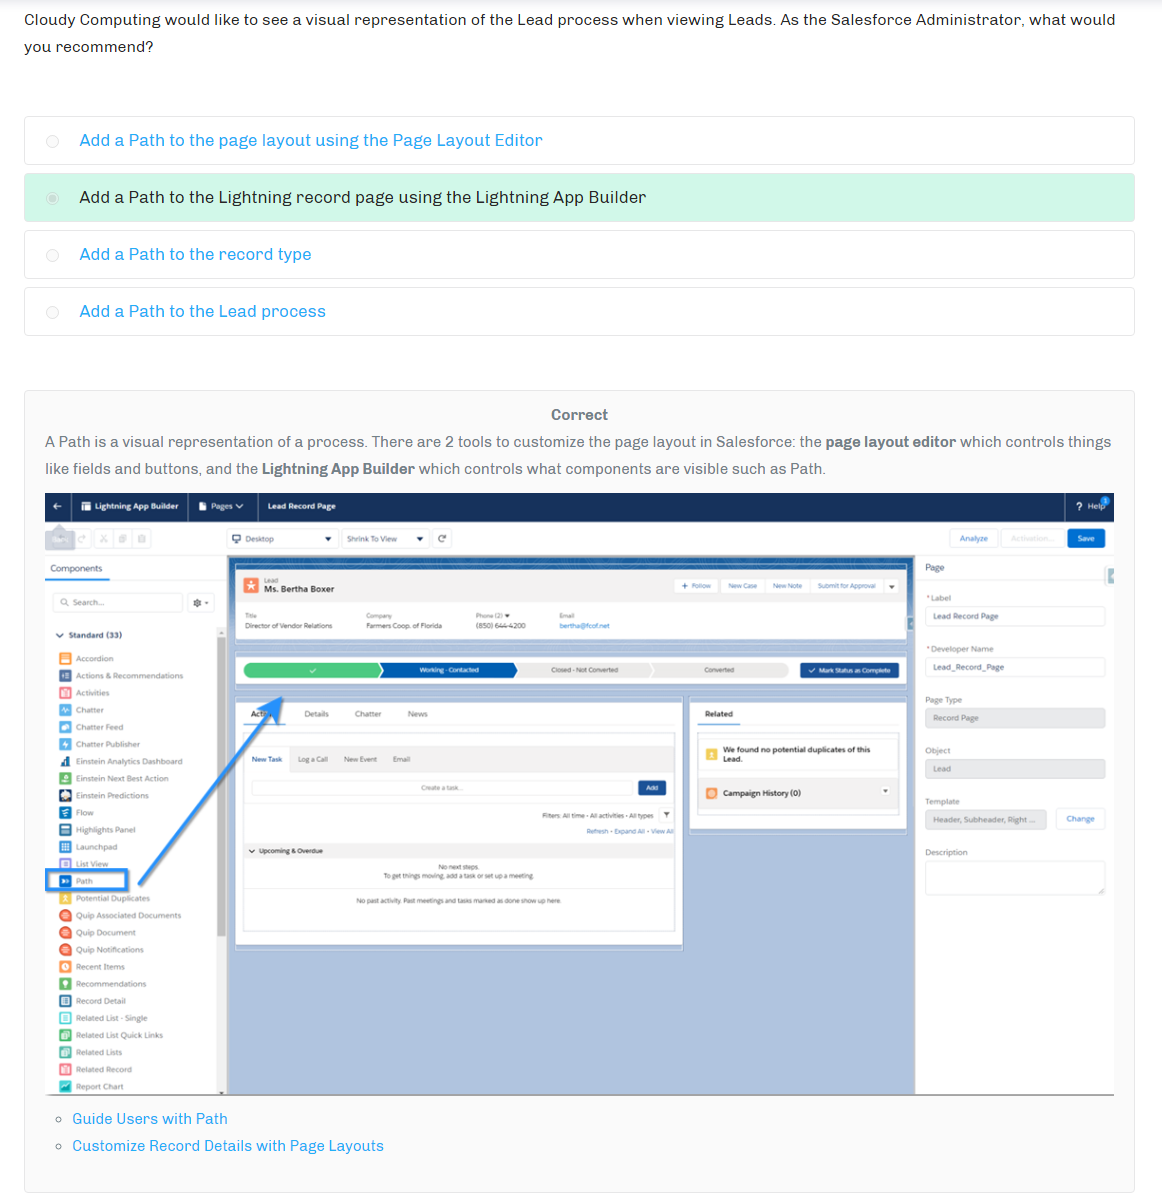Collapse the Upcoming & Overdue section
This screenshot has width=1162, height=1199.
tap(252, 851)
